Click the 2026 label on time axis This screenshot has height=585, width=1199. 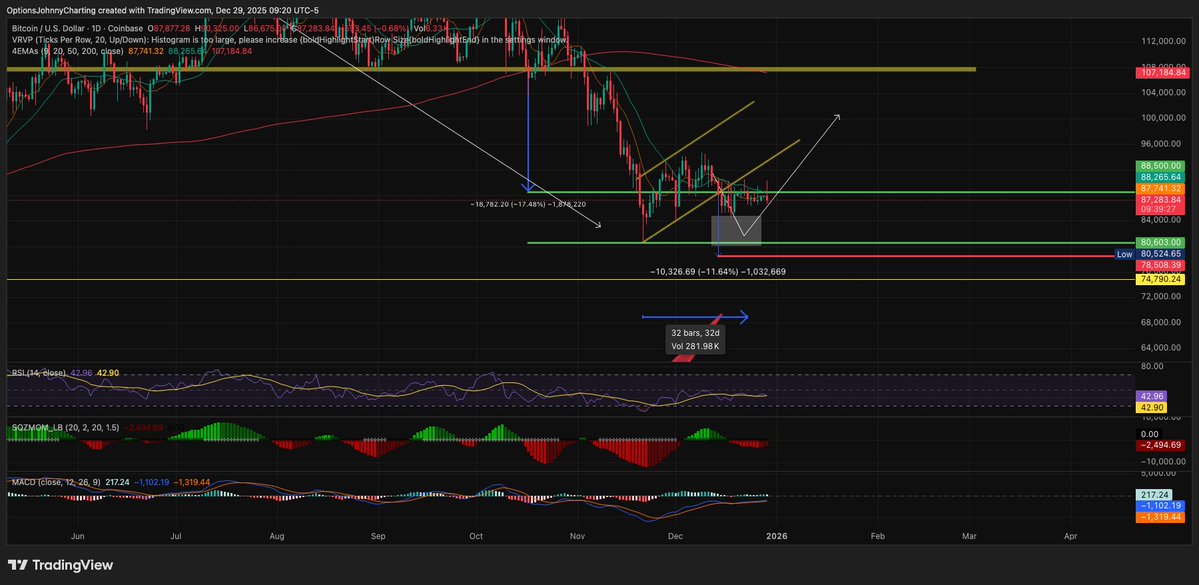point(777,537)
